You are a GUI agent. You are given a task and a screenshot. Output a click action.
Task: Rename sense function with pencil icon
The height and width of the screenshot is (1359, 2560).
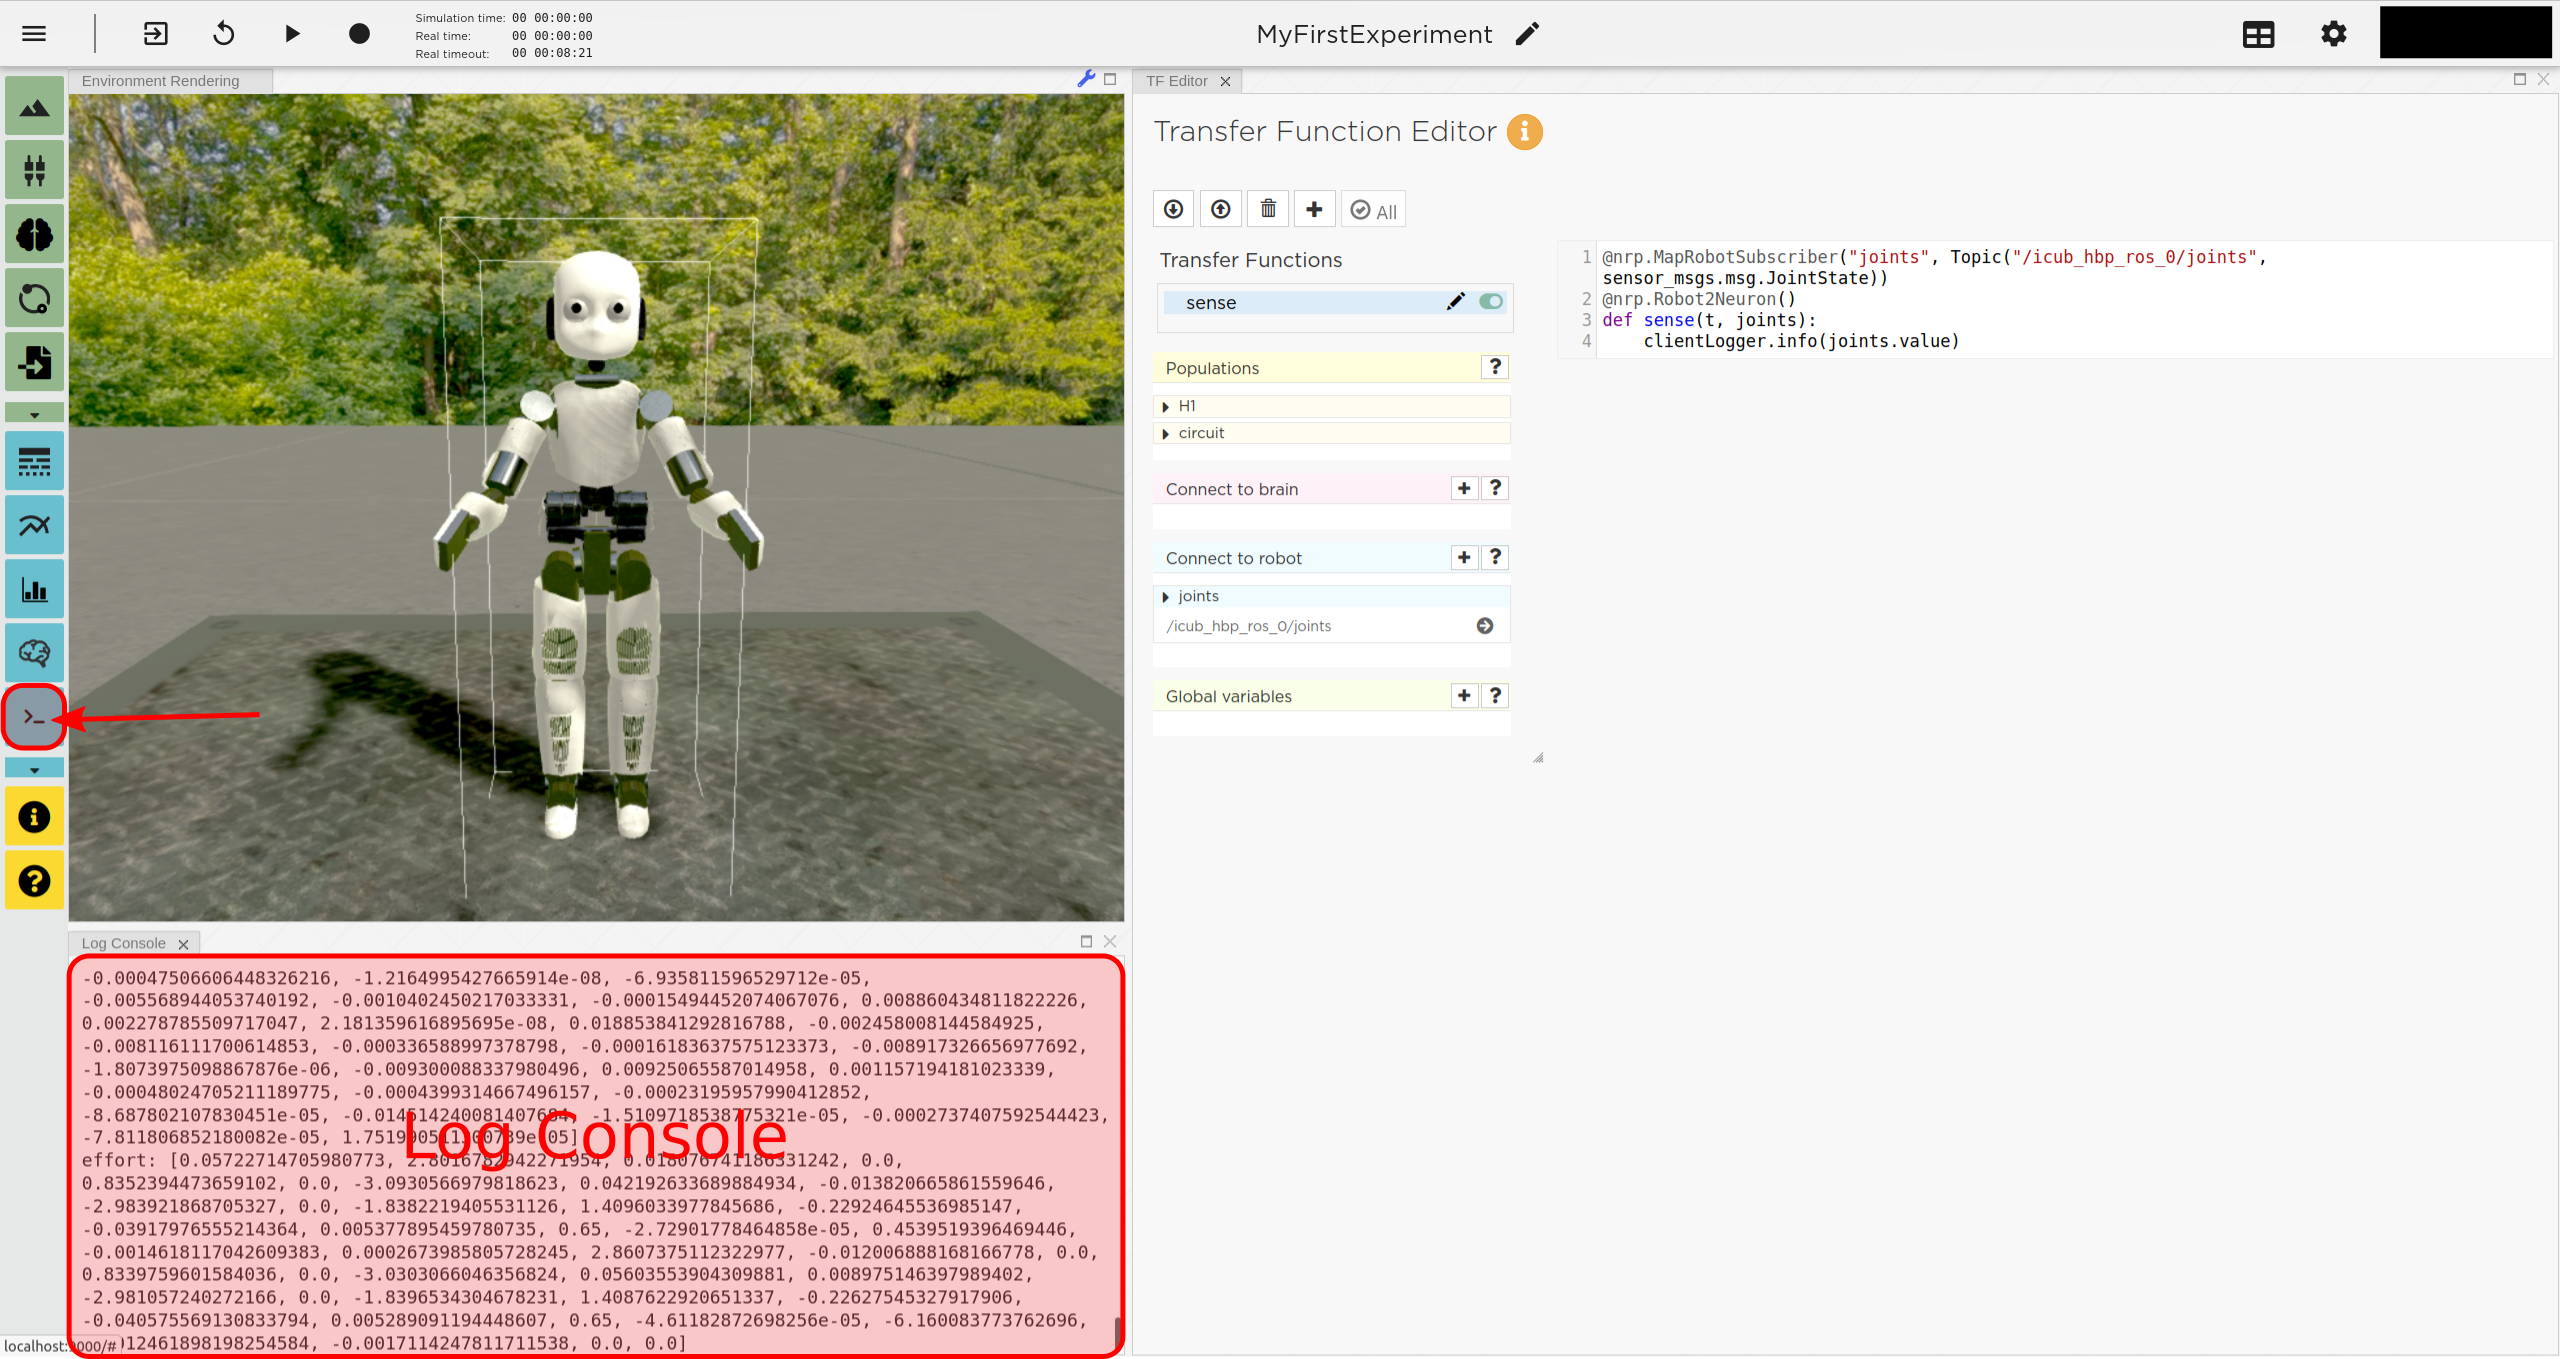[1456, 301]
